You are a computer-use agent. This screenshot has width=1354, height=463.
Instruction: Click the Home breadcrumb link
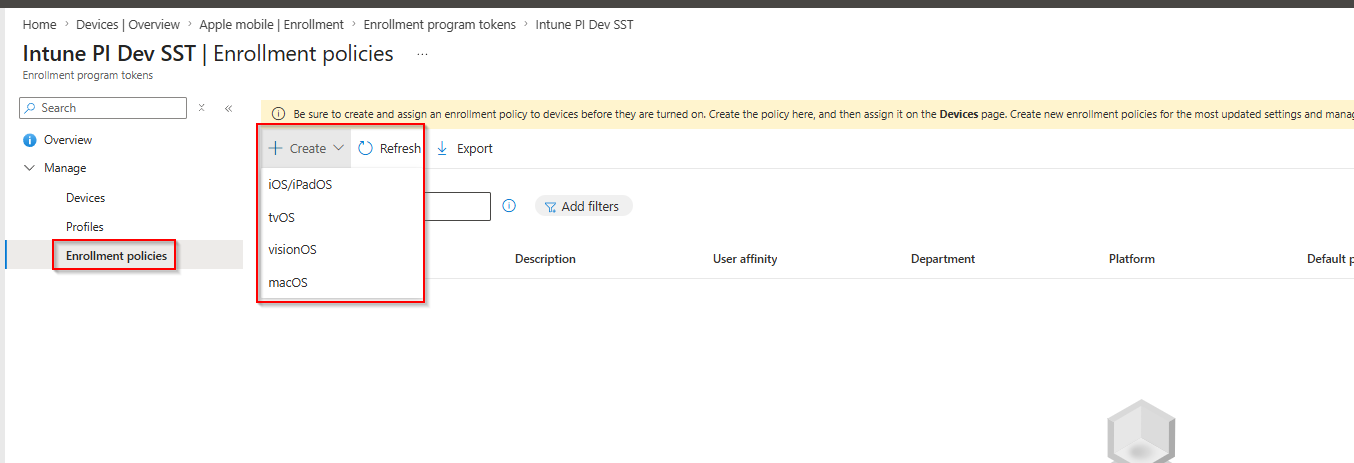(x=39, y=24)
